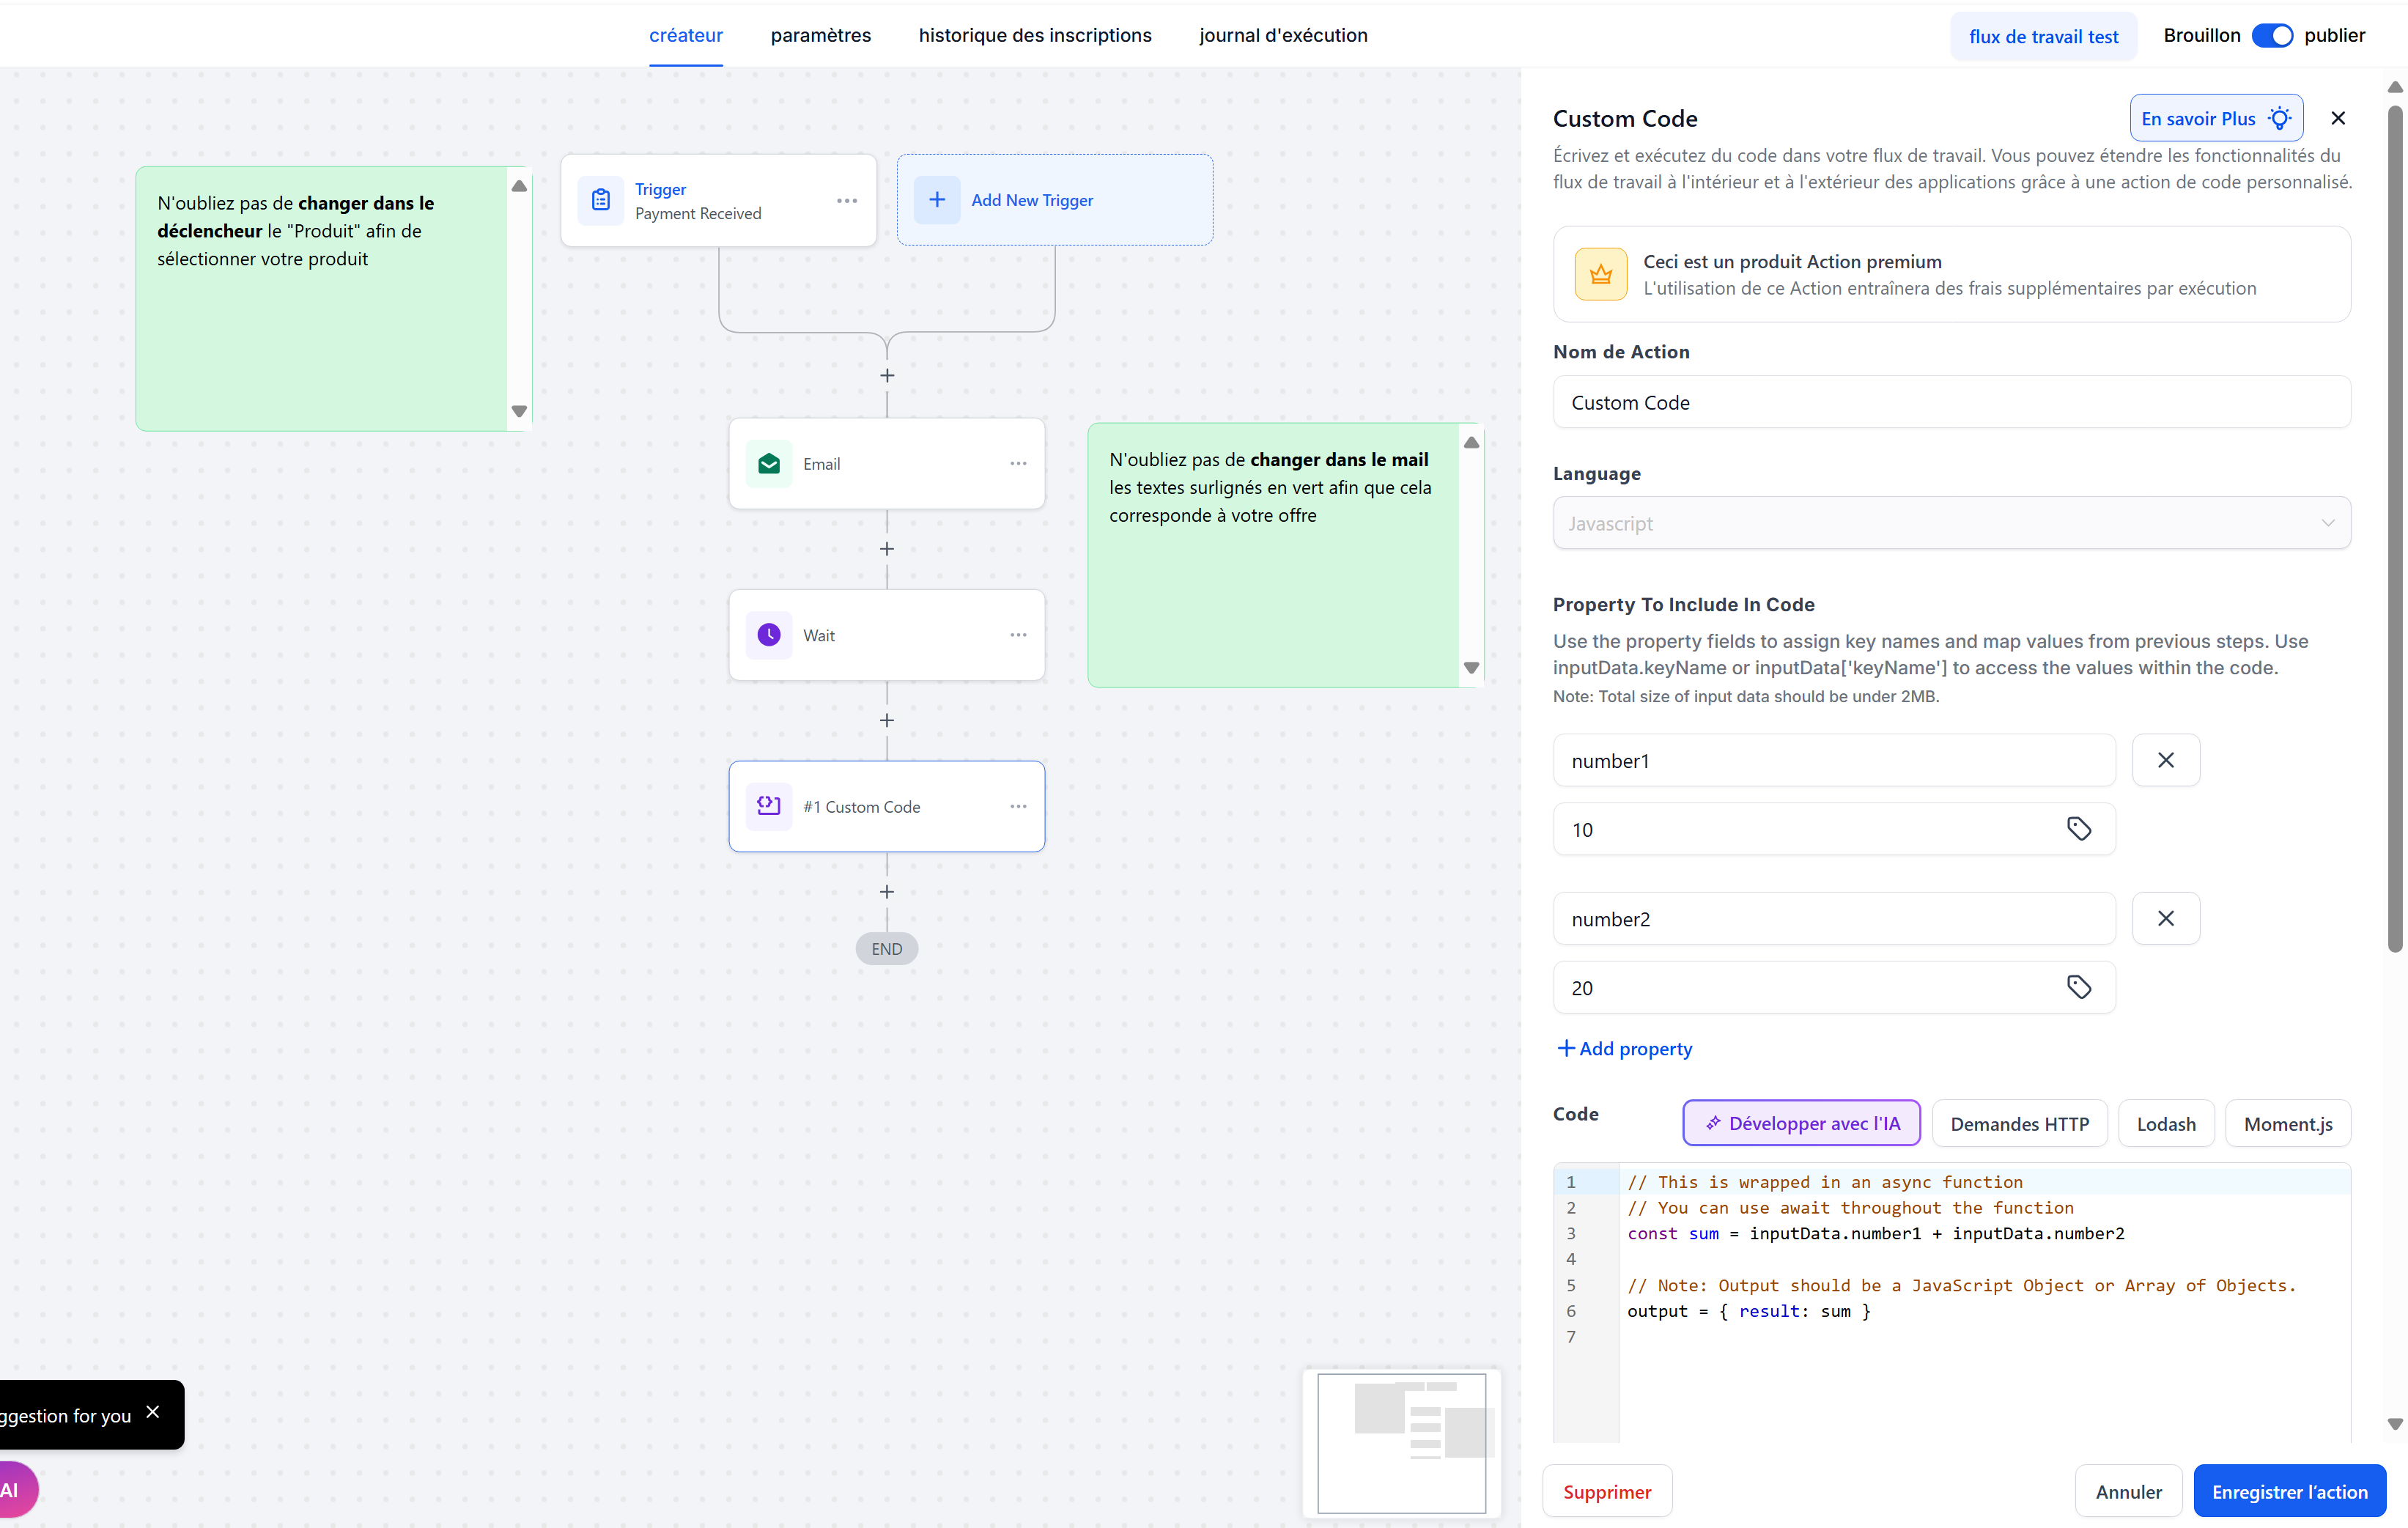The width and height of the screenshot is (2408, 1528).
Task: Select the Moment.js snippet button
Action: 2288,1123
